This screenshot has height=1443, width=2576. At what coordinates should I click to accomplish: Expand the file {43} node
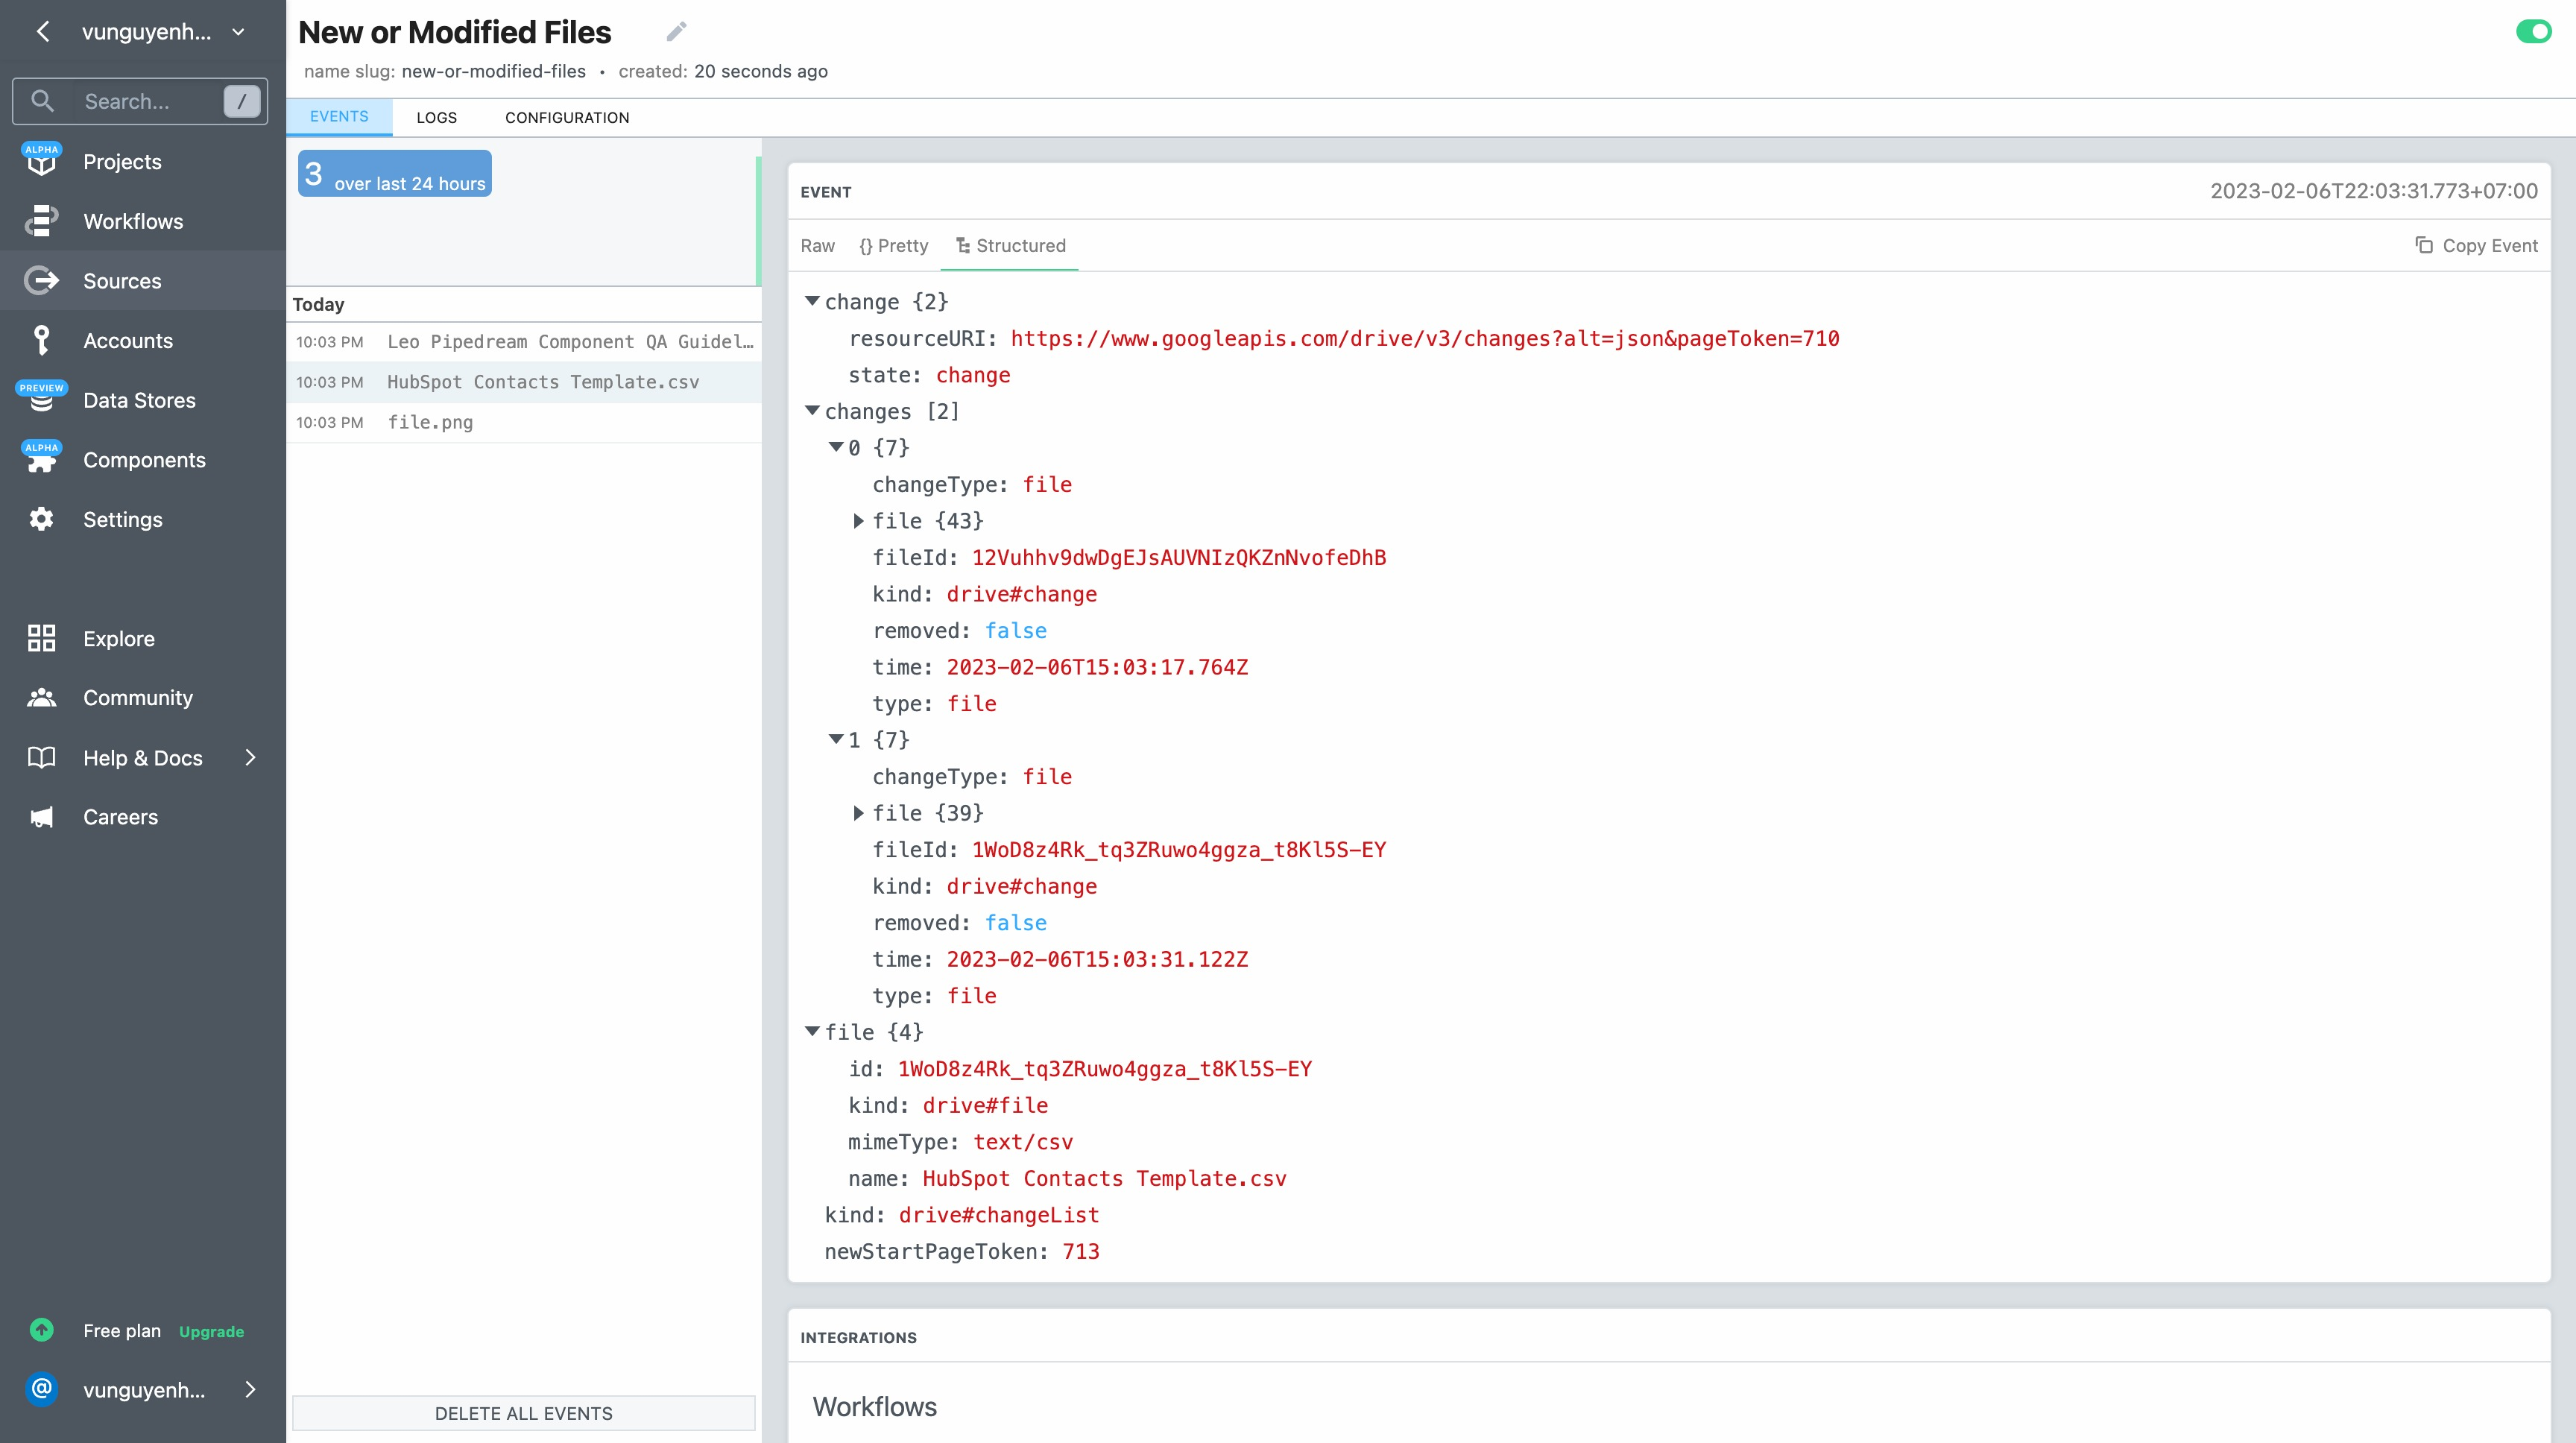[858, 521]
